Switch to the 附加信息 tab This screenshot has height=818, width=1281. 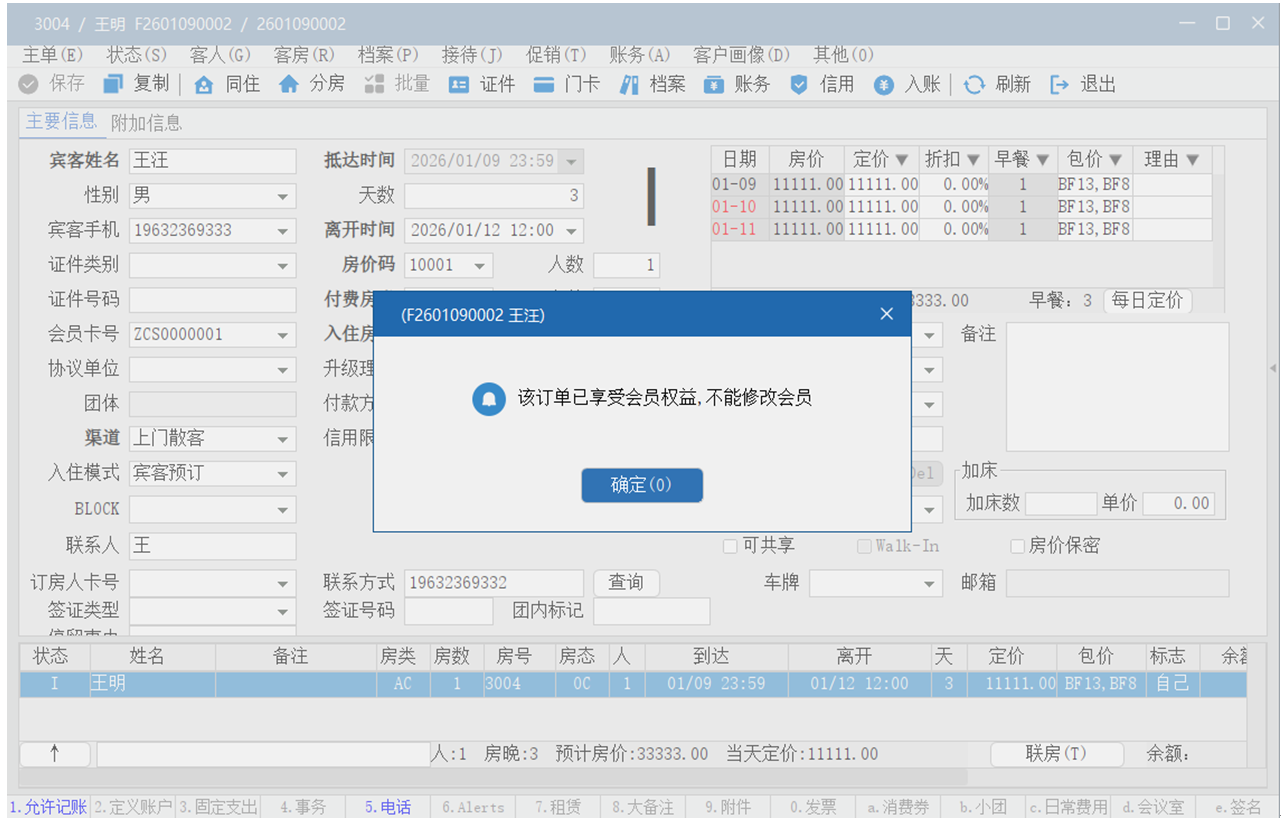(146, 123)
